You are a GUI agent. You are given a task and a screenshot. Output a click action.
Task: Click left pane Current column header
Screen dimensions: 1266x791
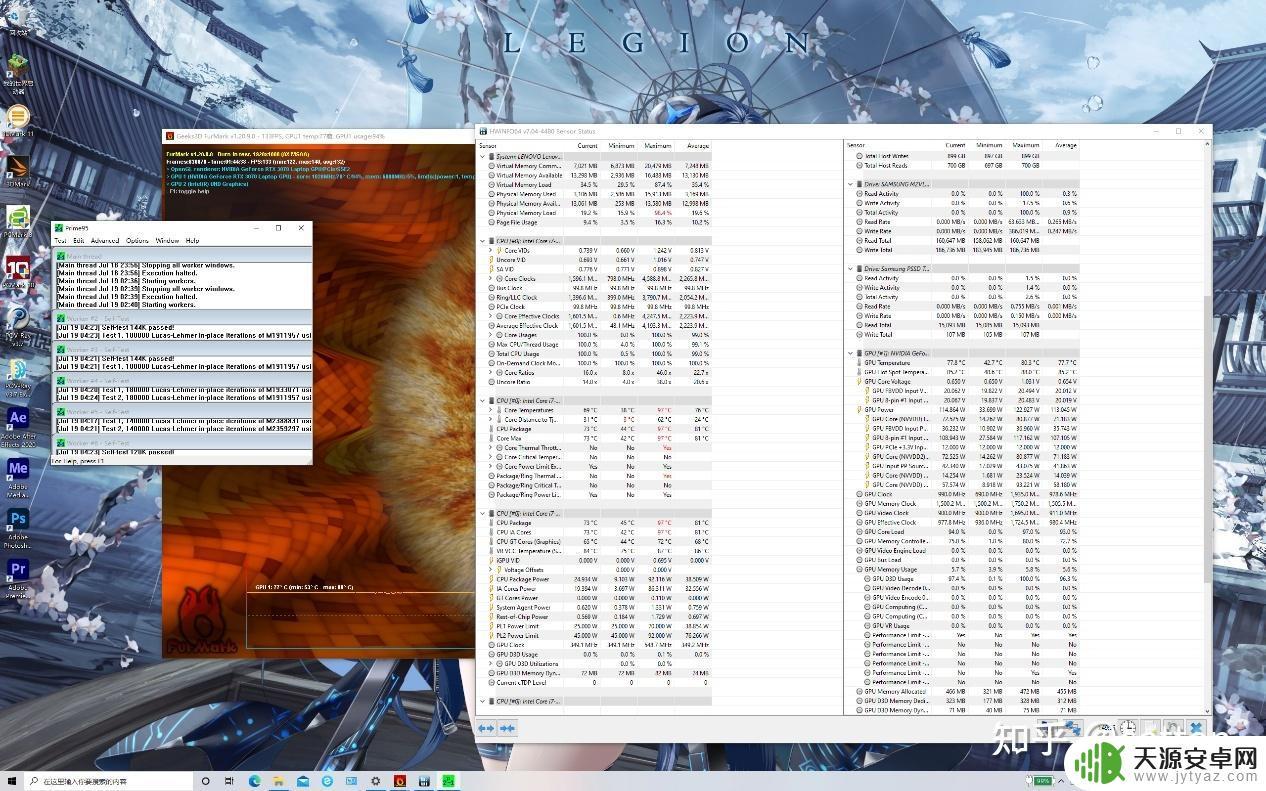585,146
